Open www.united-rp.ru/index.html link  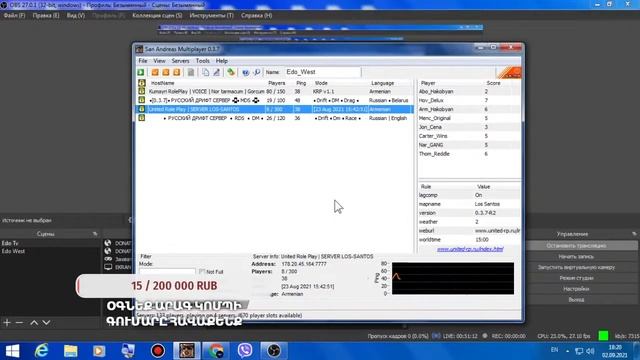point(470,249)
